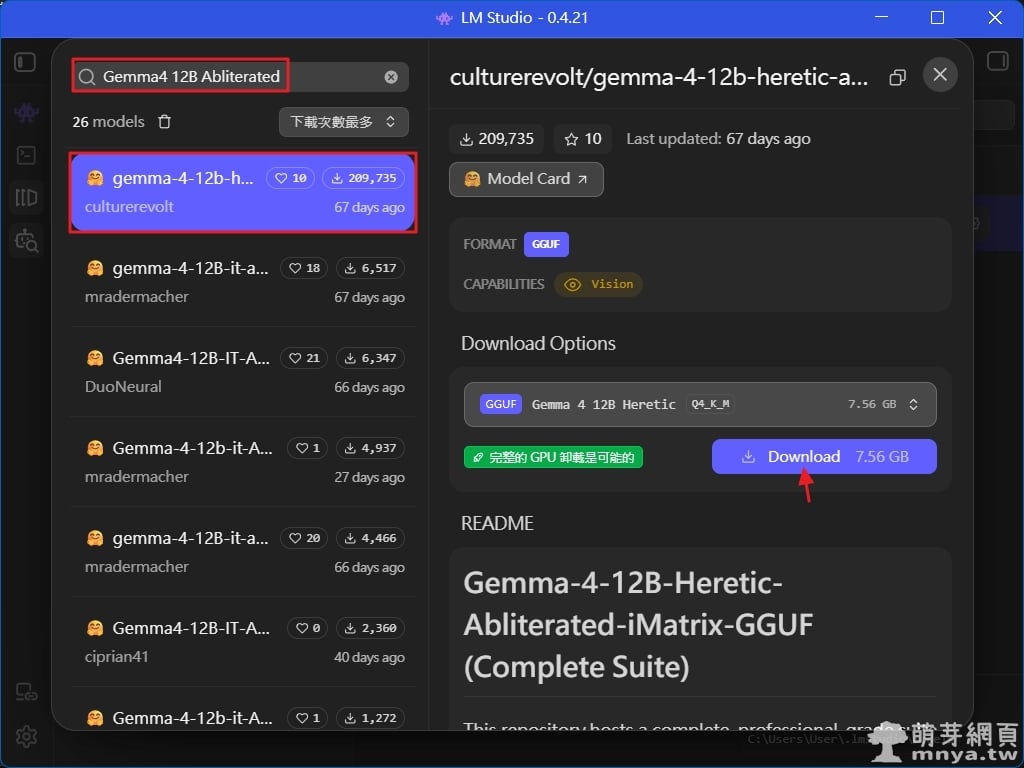Toggle the right panel icon at top right
Image resolution: width=1024 pixels, height=768 pixels.
(x=997, y=61)
